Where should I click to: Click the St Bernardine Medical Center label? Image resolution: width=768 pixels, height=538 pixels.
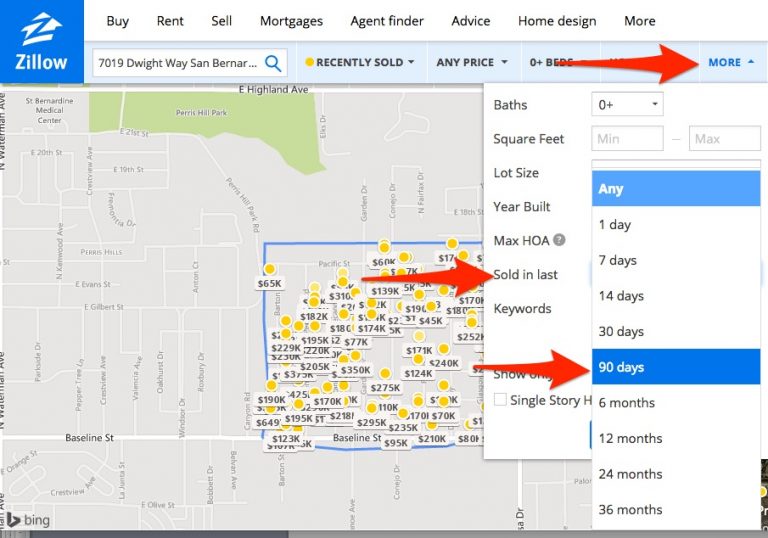coord(49,110)
